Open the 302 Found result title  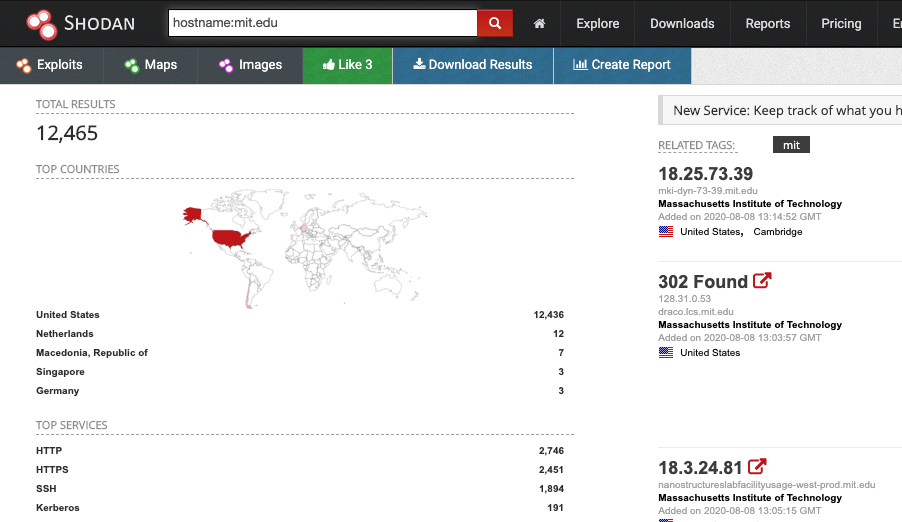pos(703,281)
